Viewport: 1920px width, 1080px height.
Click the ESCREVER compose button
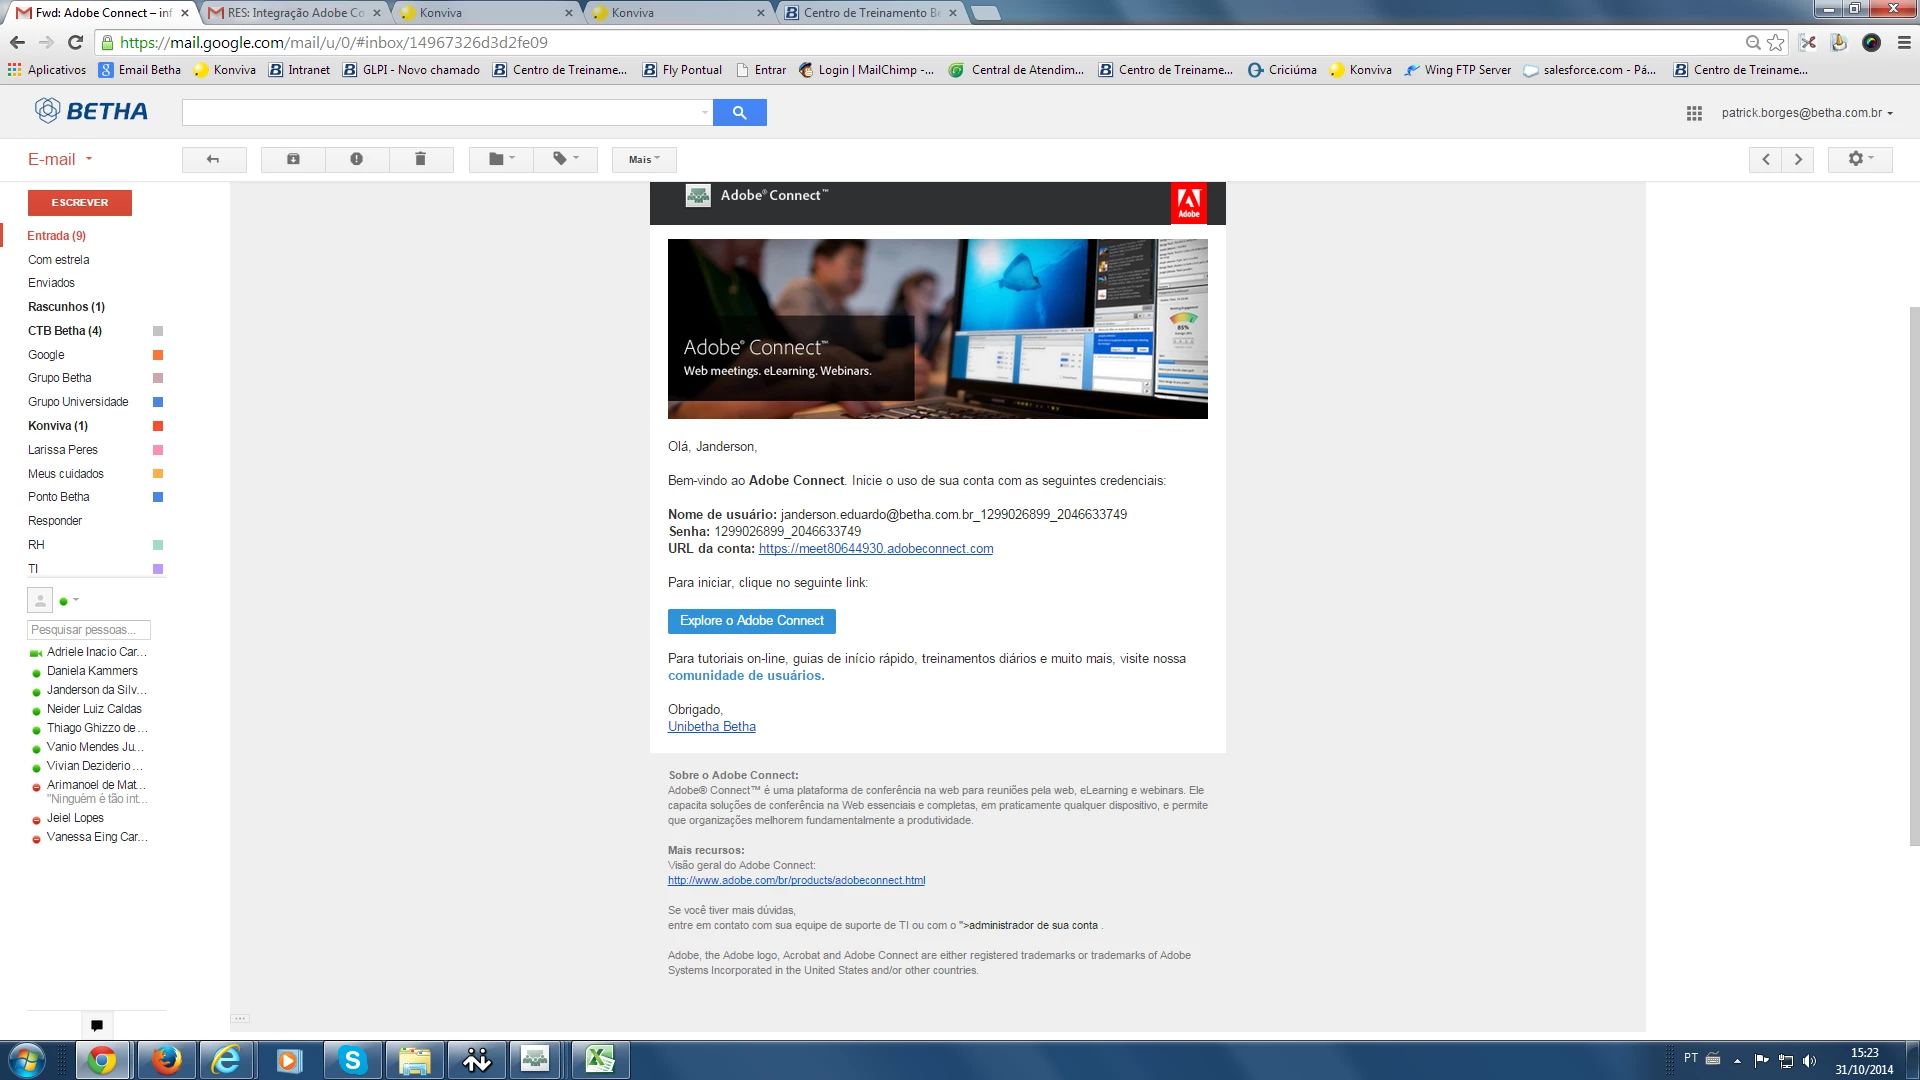80,203
